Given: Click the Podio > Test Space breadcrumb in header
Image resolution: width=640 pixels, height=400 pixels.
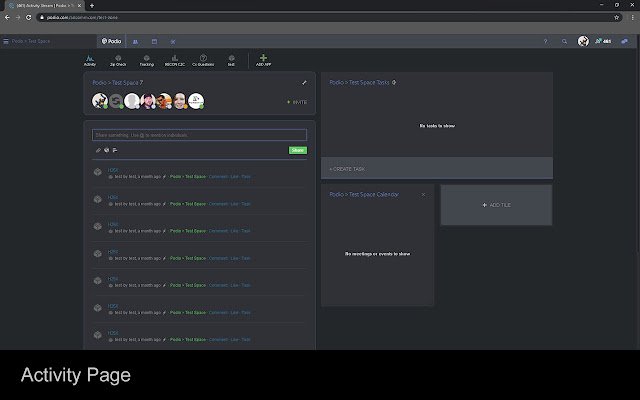Looking at the screenshot, I should (x=31, y=41).
